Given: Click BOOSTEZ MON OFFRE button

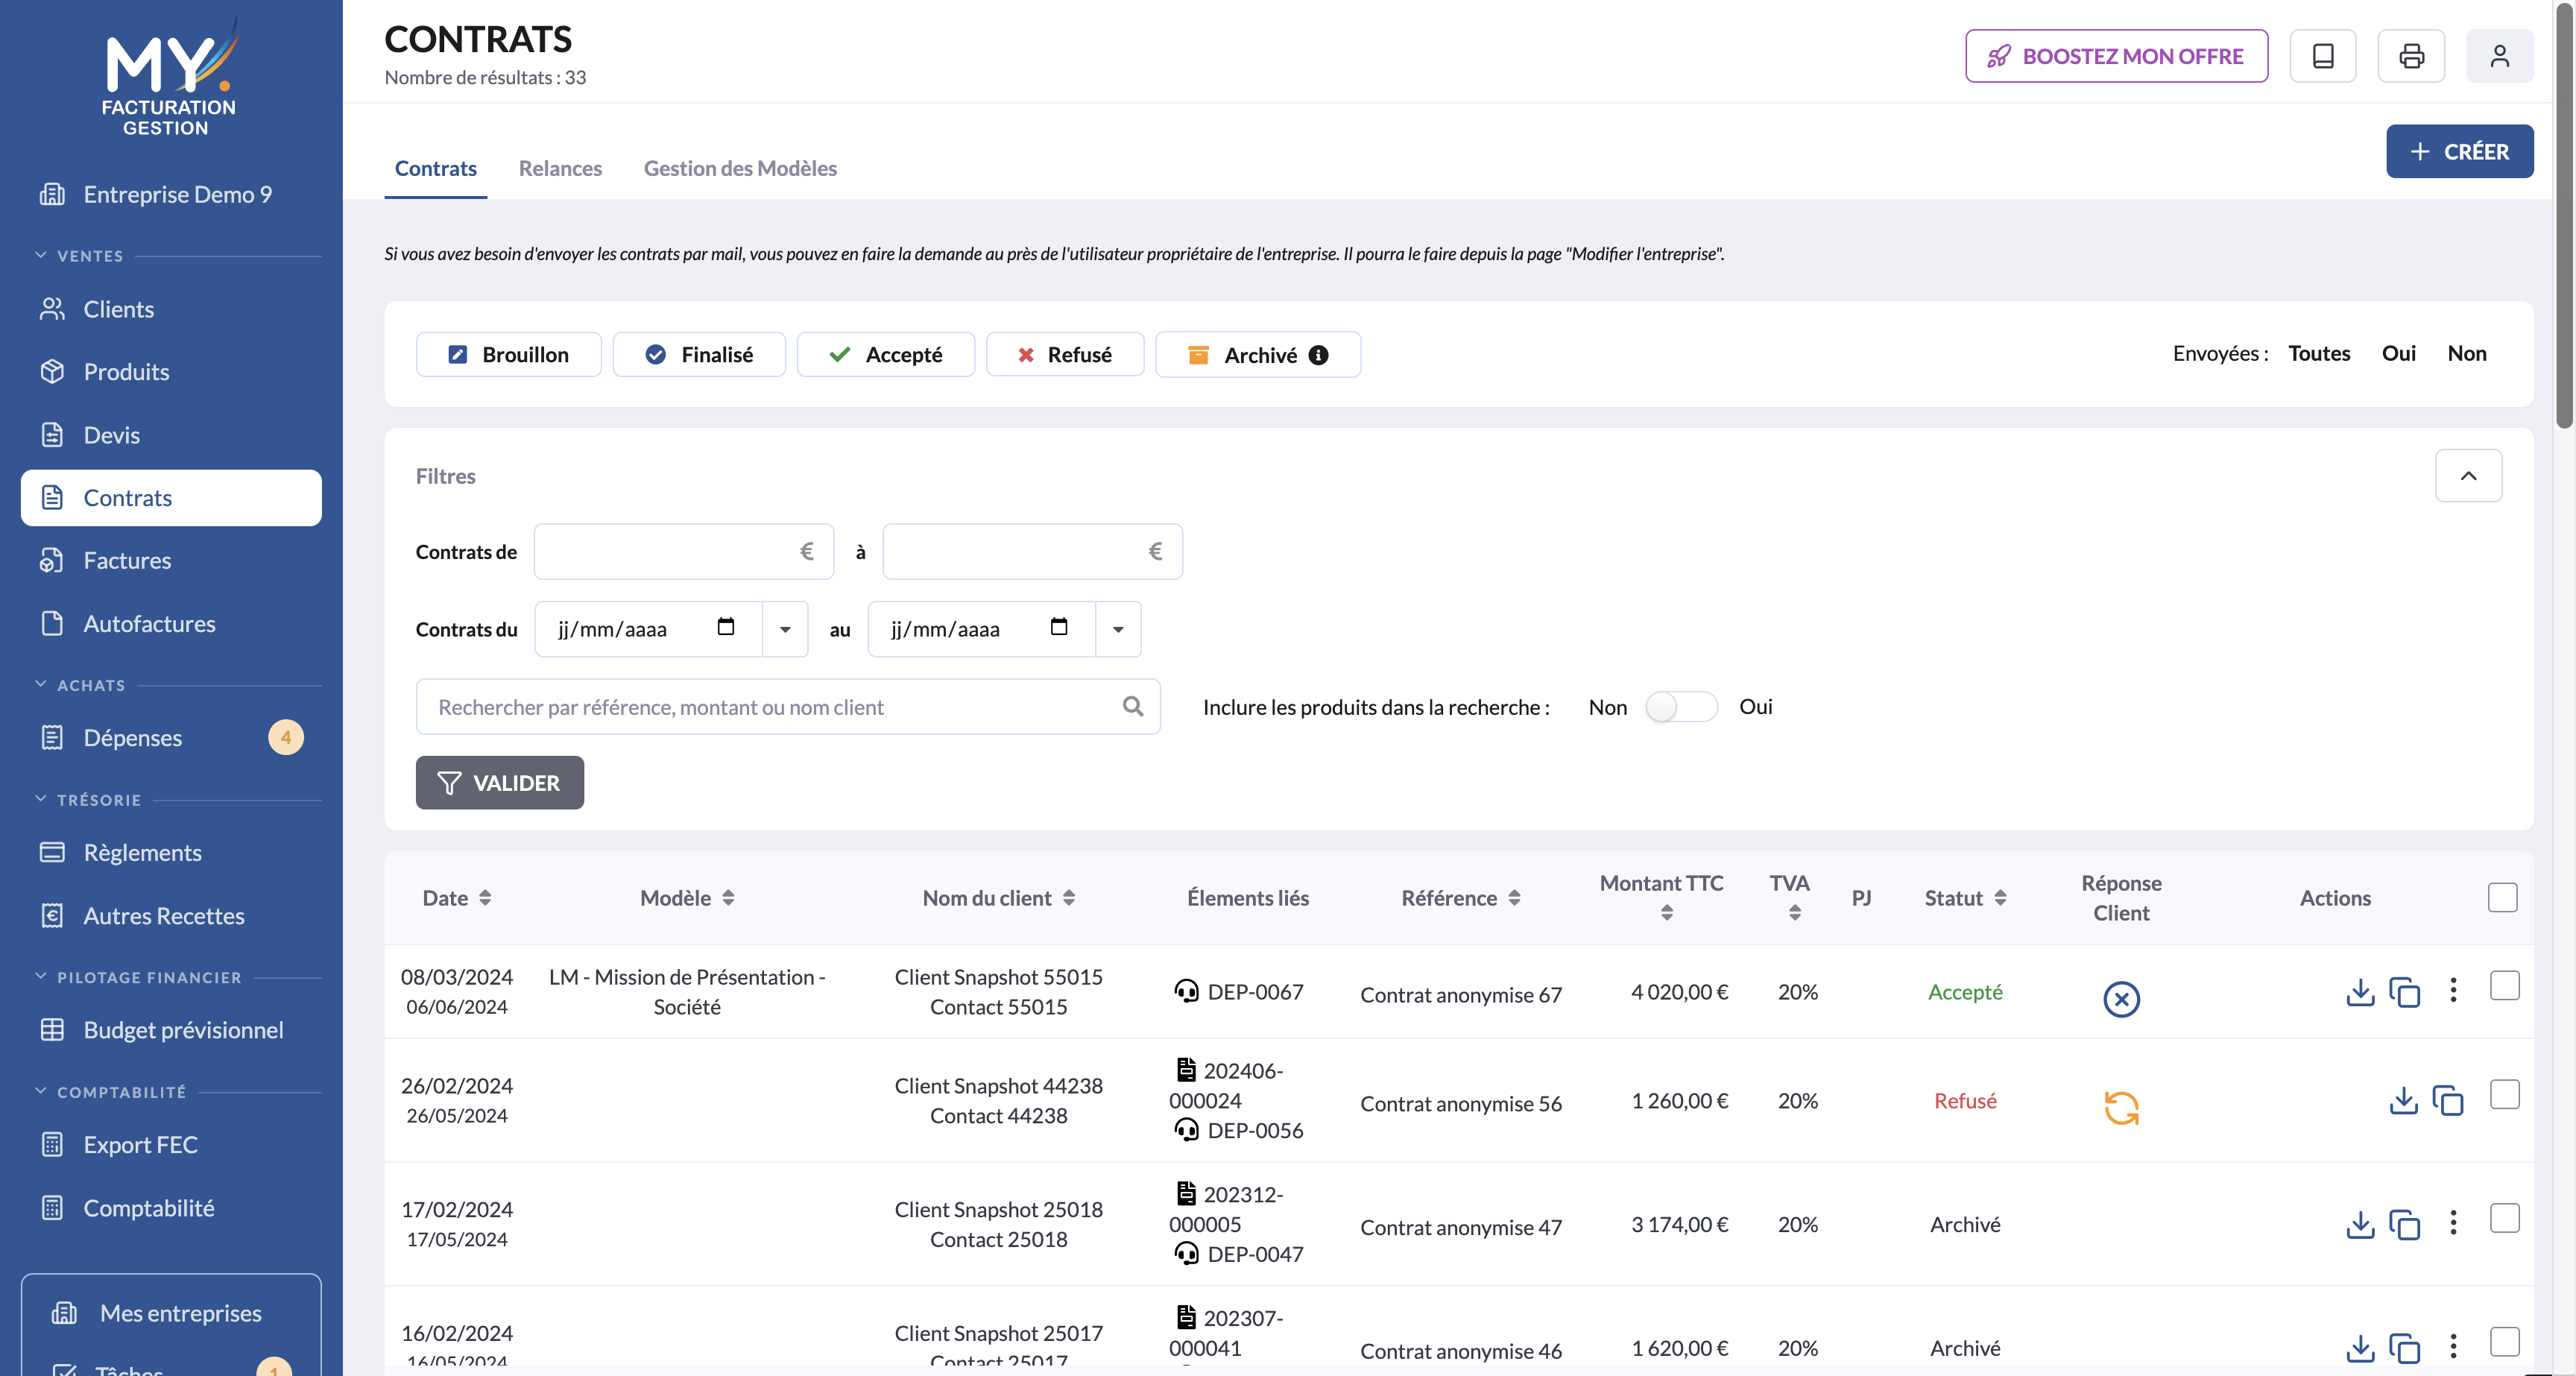Looking at the screenshot, I should pyautogui.click(x=2116, y=56).
